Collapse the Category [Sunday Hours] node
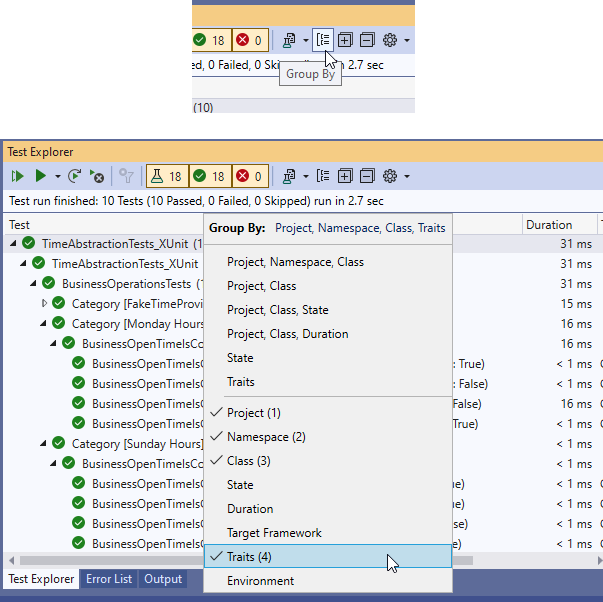Viewport: 603px width, 602px height. [44, 444]
